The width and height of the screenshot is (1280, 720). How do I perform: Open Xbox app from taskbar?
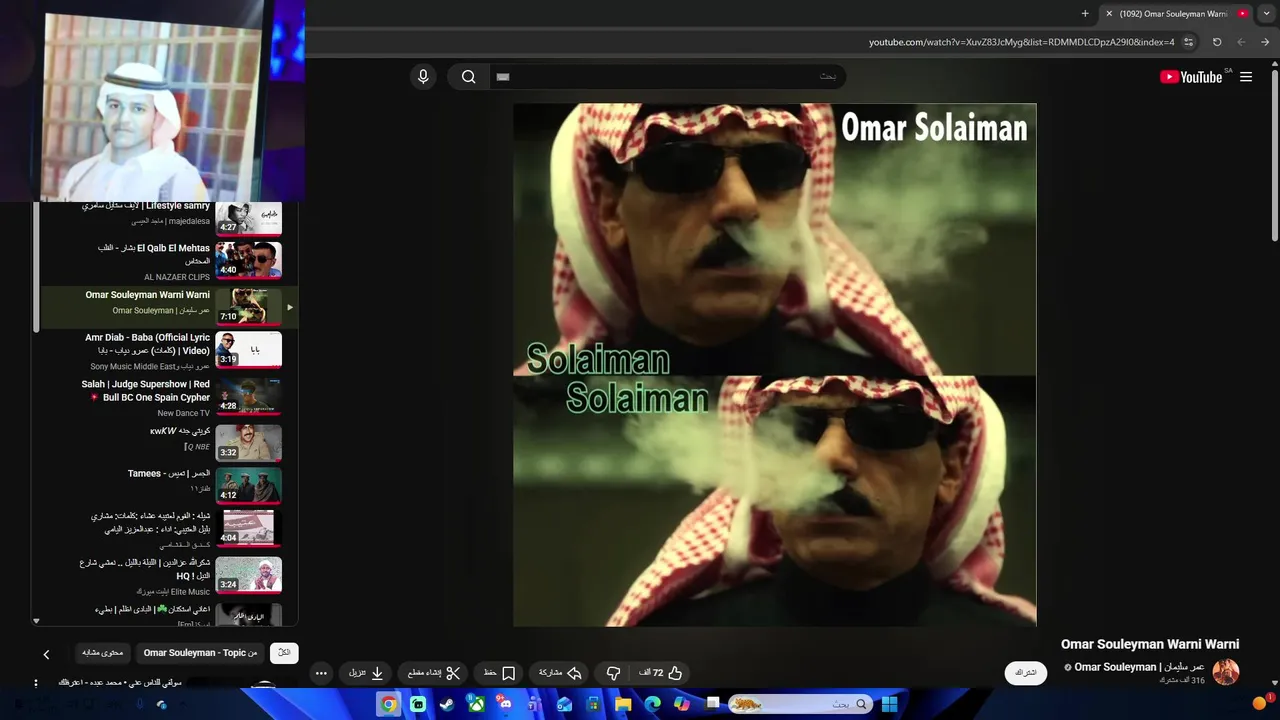click(x=477, y=704)
